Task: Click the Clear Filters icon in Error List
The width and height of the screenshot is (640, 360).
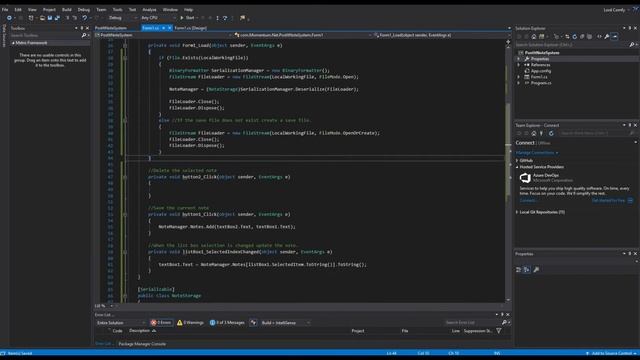Action: [253, 322]
